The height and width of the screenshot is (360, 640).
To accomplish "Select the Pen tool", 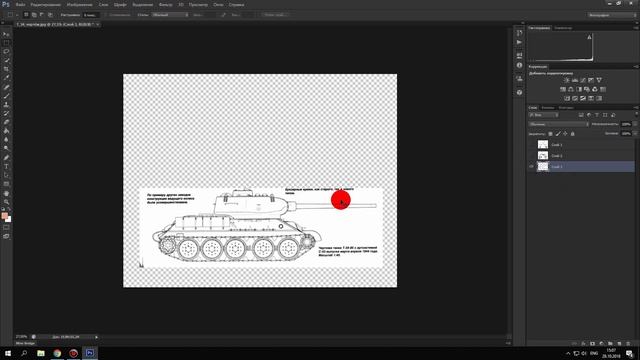I will [x=6, y=158].
